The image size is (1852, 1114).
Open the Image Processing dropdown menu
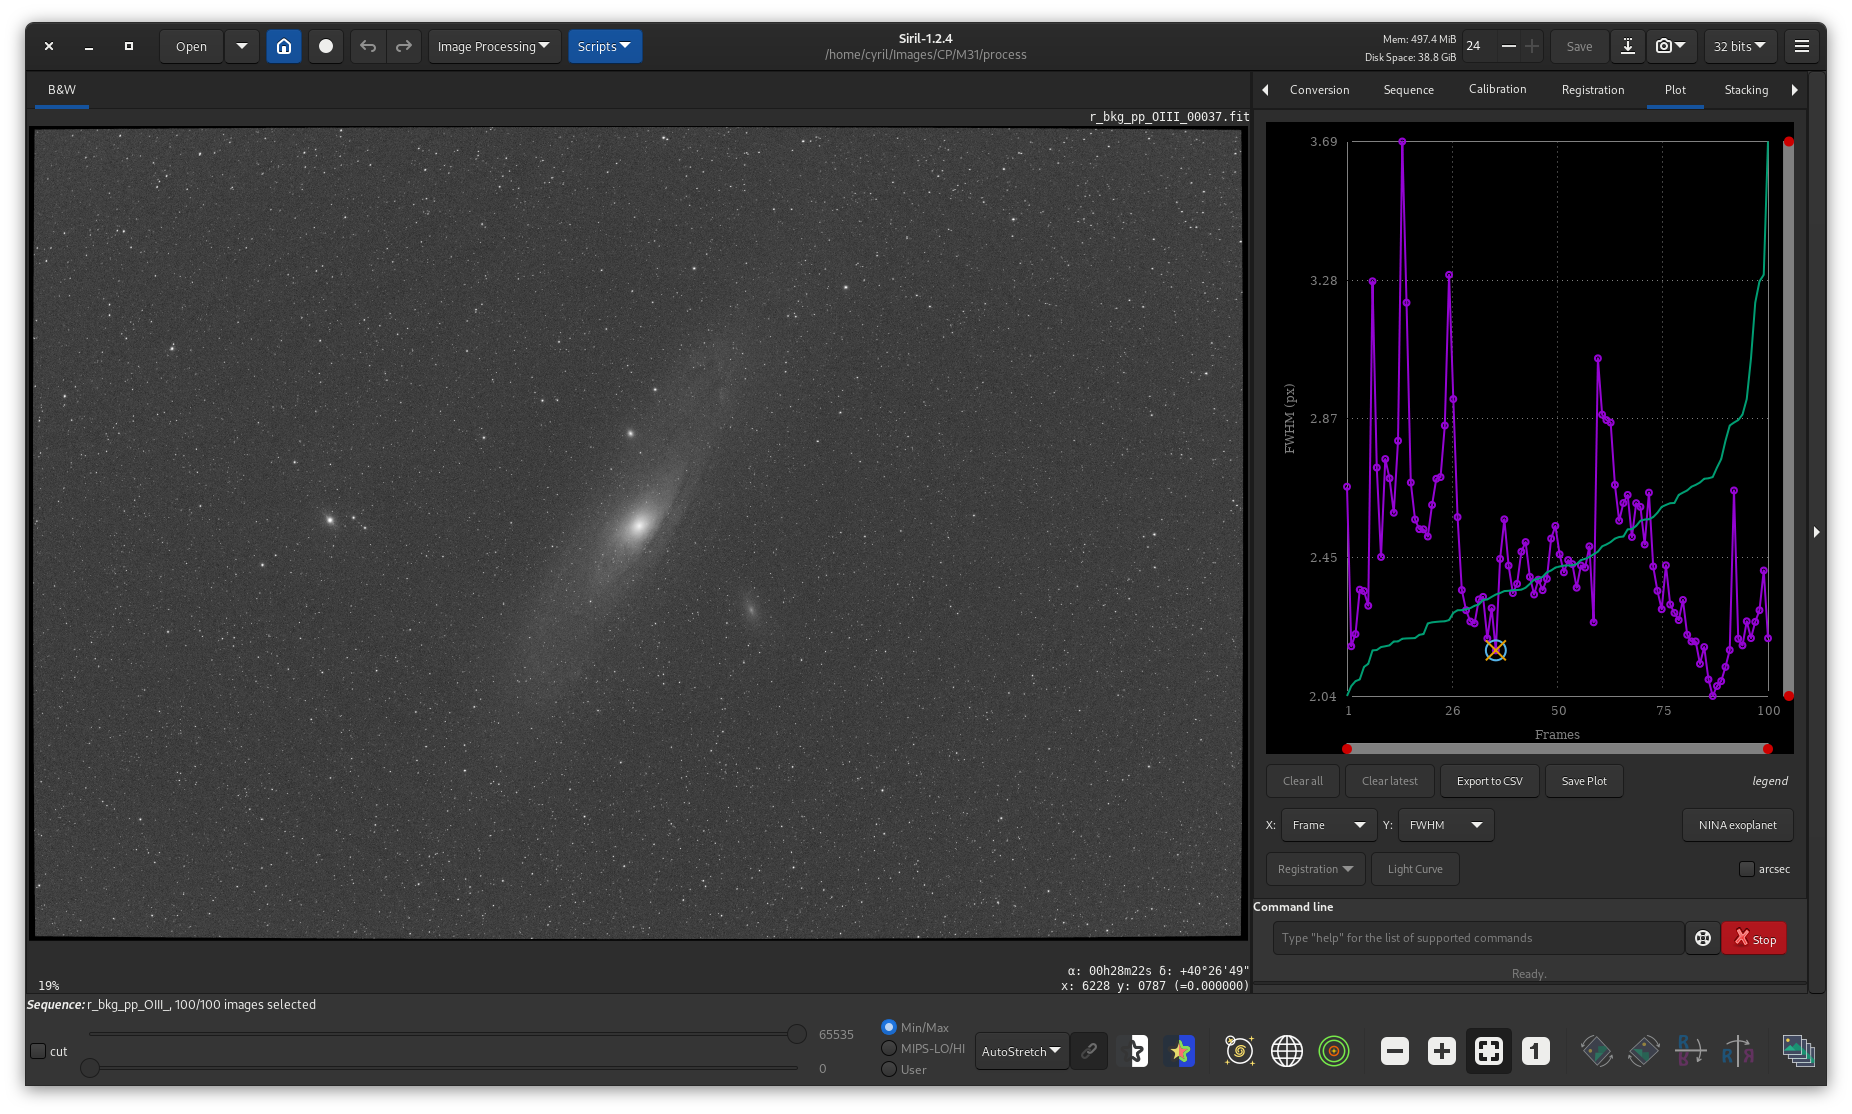point(494,46)
